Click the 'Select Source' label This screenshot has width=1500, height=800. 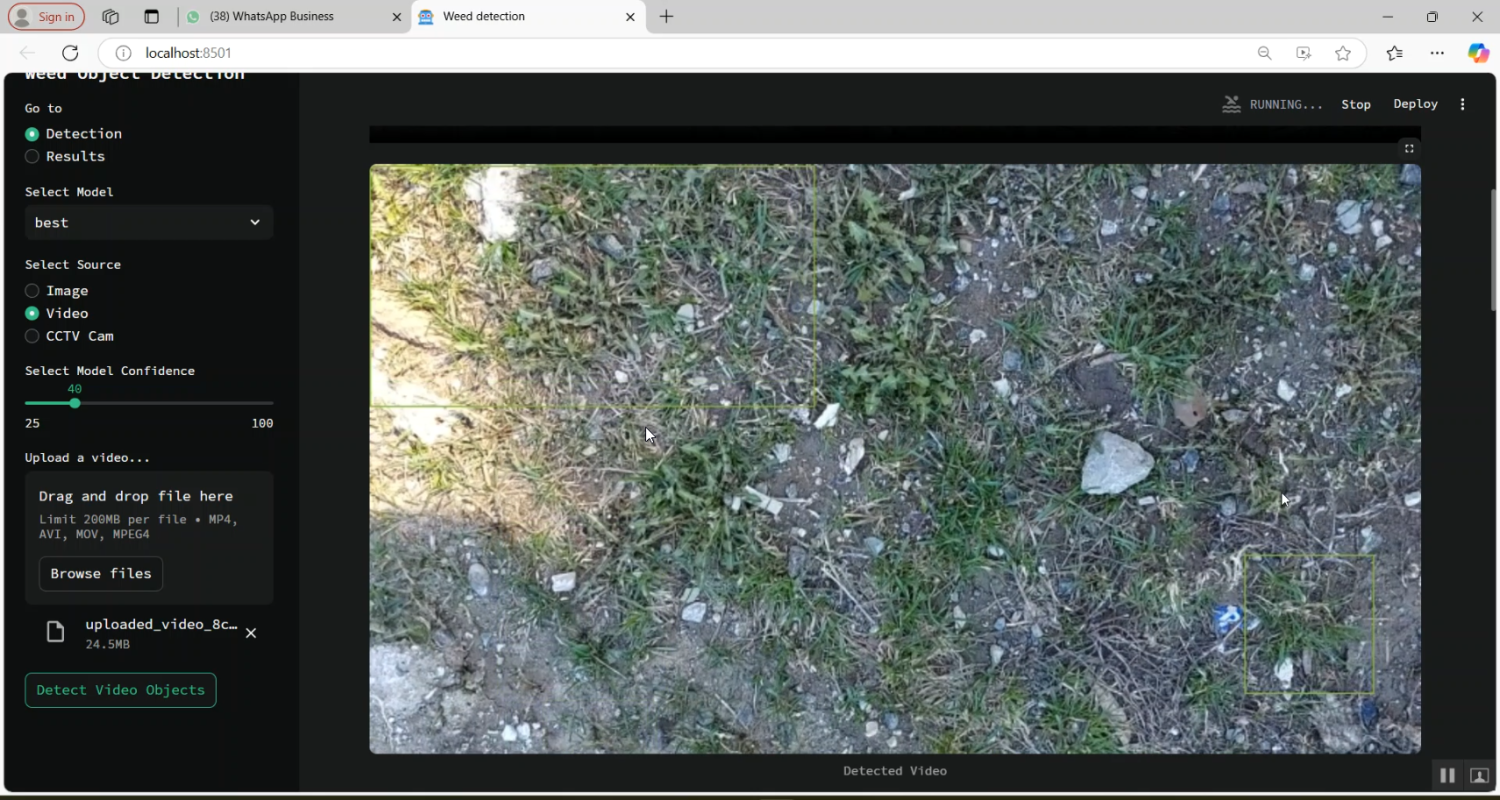73,265
